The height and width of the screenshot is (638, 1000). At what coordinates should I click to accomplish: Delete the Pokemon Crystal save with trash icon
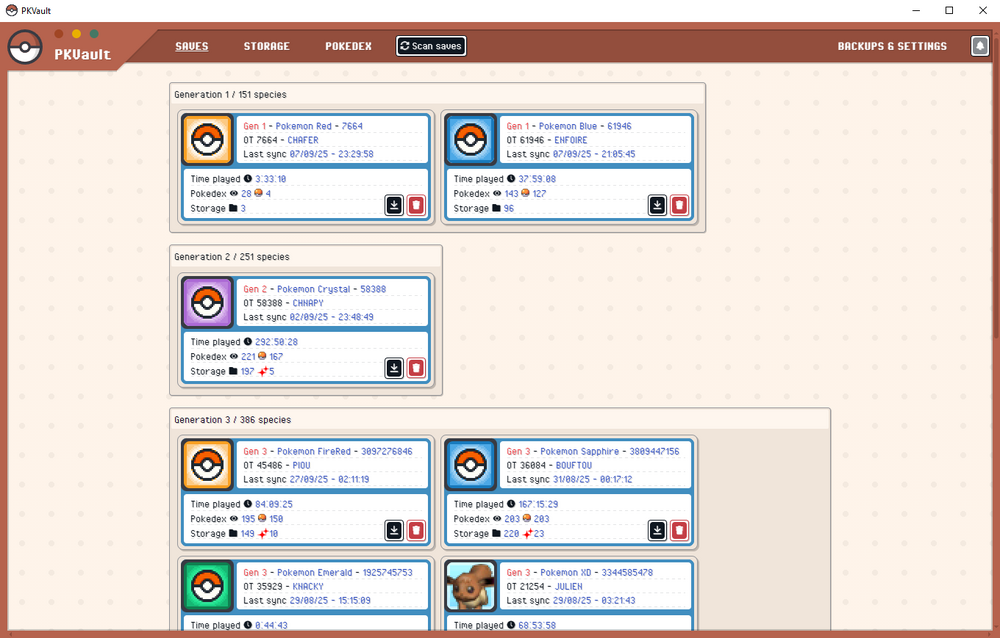(x=416, y=368)
